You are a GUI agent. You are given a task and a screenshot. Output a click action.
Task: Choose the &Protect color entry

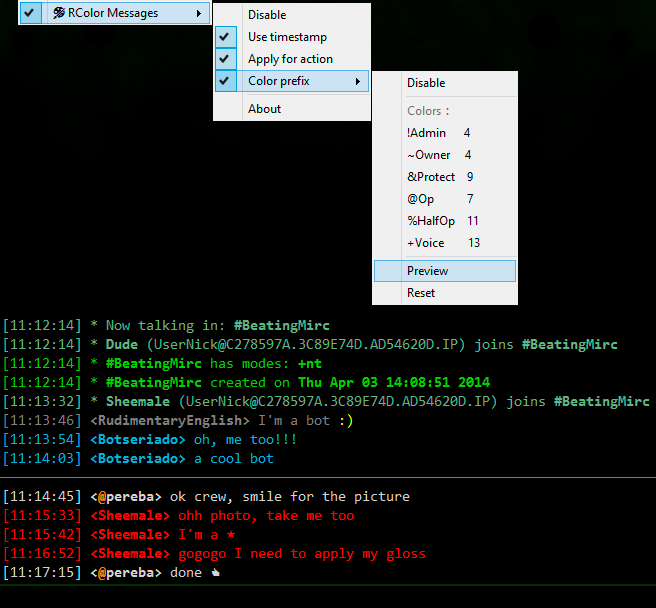(445, 177)
